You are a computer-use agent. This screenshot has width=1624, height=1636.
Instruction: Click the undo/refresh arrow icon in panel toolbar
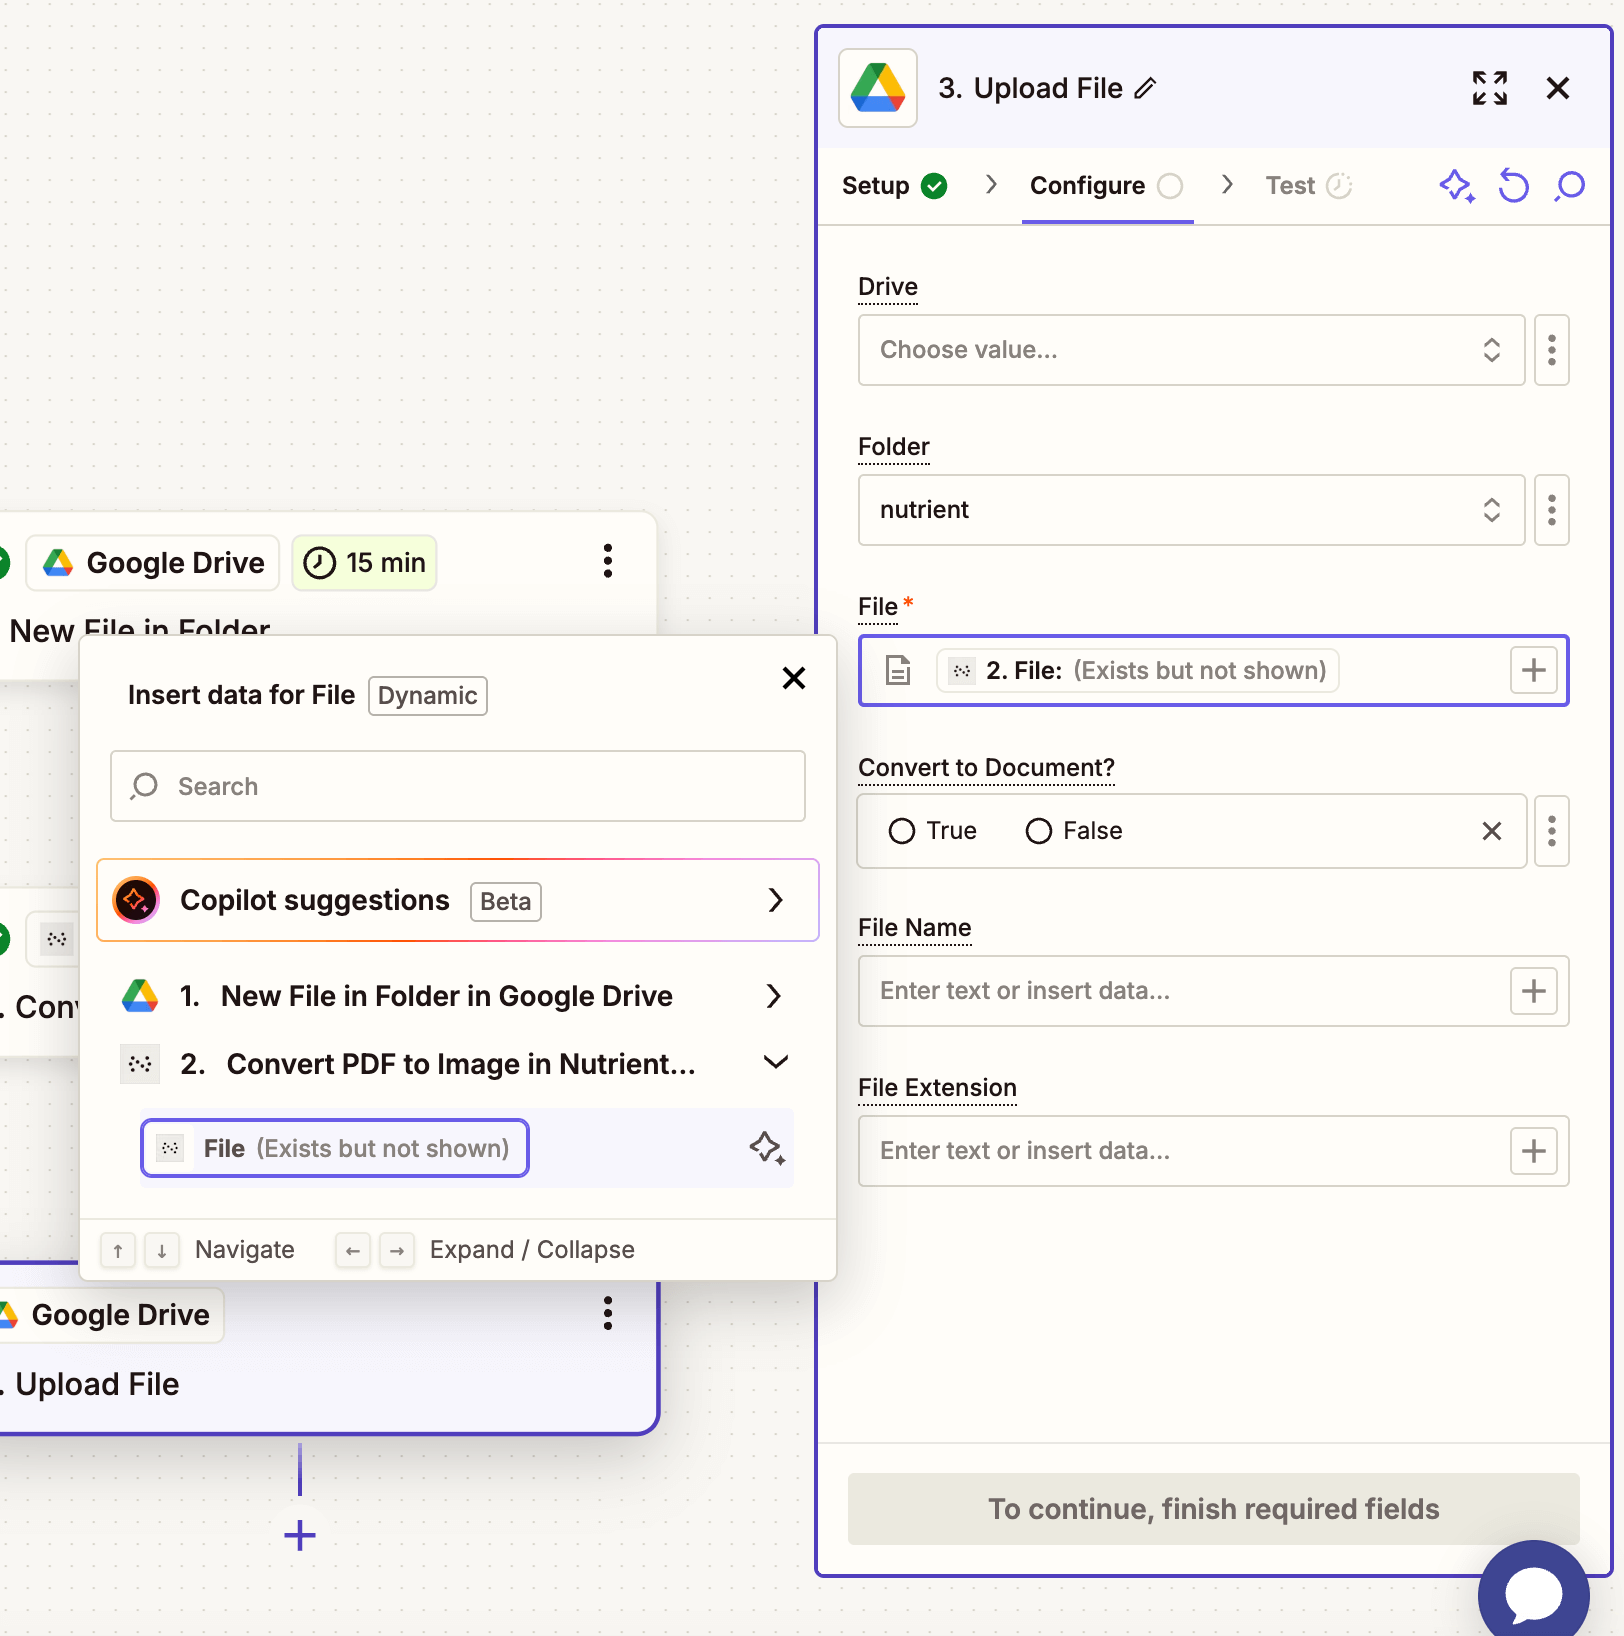1513,186
